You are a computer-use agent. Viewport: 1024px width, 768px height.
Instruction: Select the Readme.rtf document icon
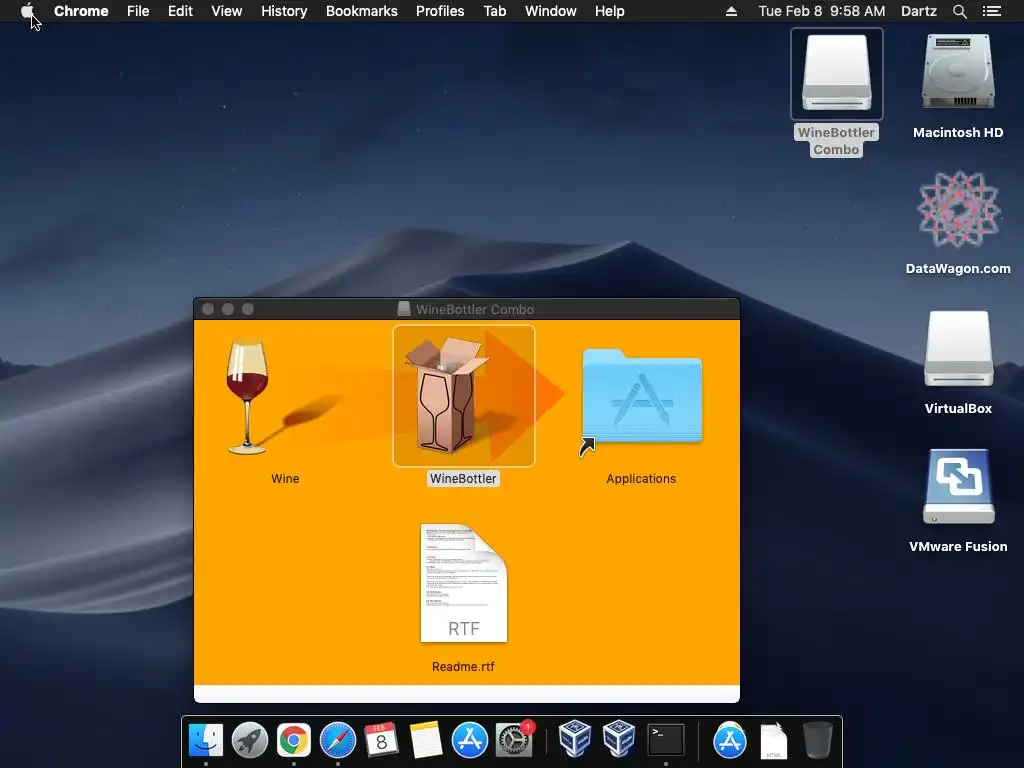tap(463, 583)
